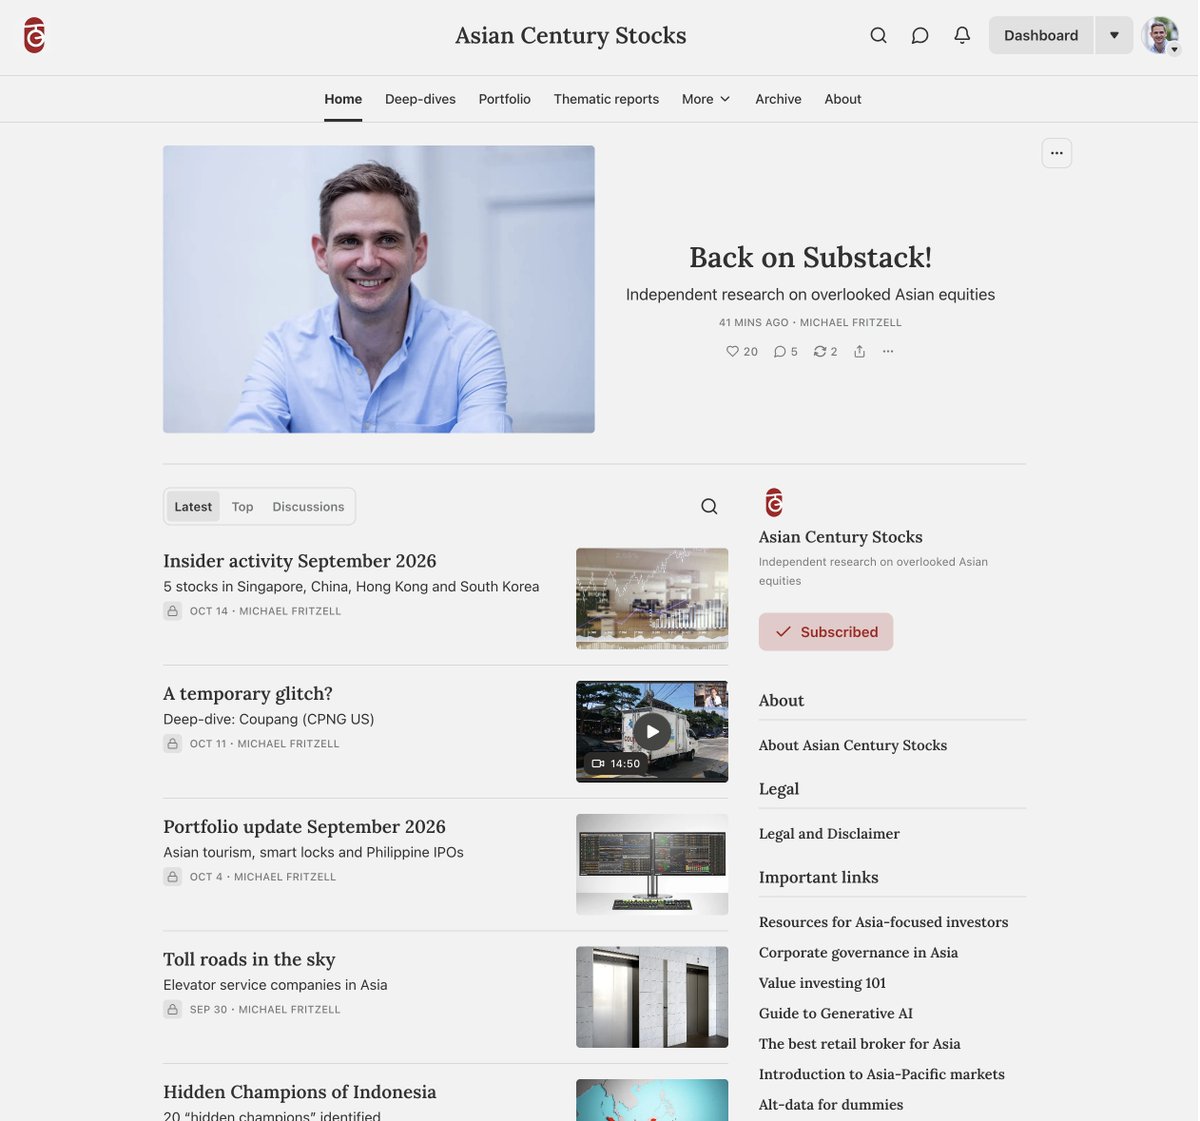
Task: Open elevator thumbnail for Toll roads post
Action: click(652, 997)
